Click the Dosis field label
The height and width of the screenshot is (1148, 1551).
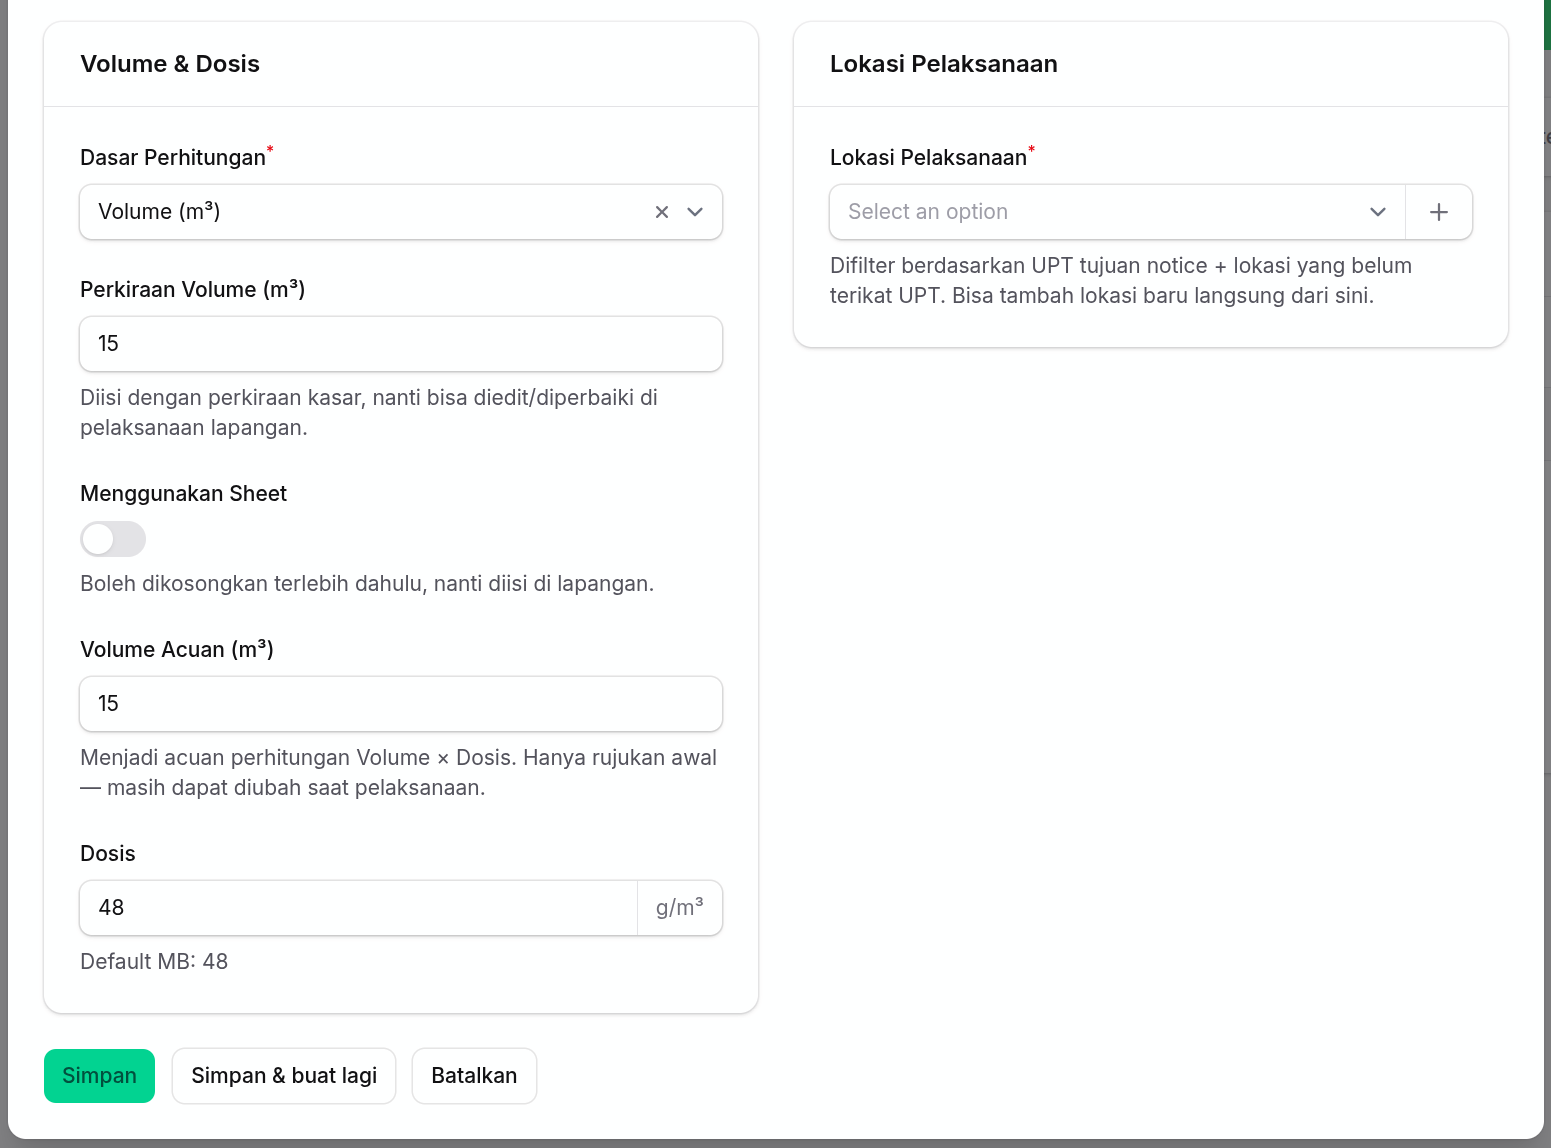click(x=108, y=854)
